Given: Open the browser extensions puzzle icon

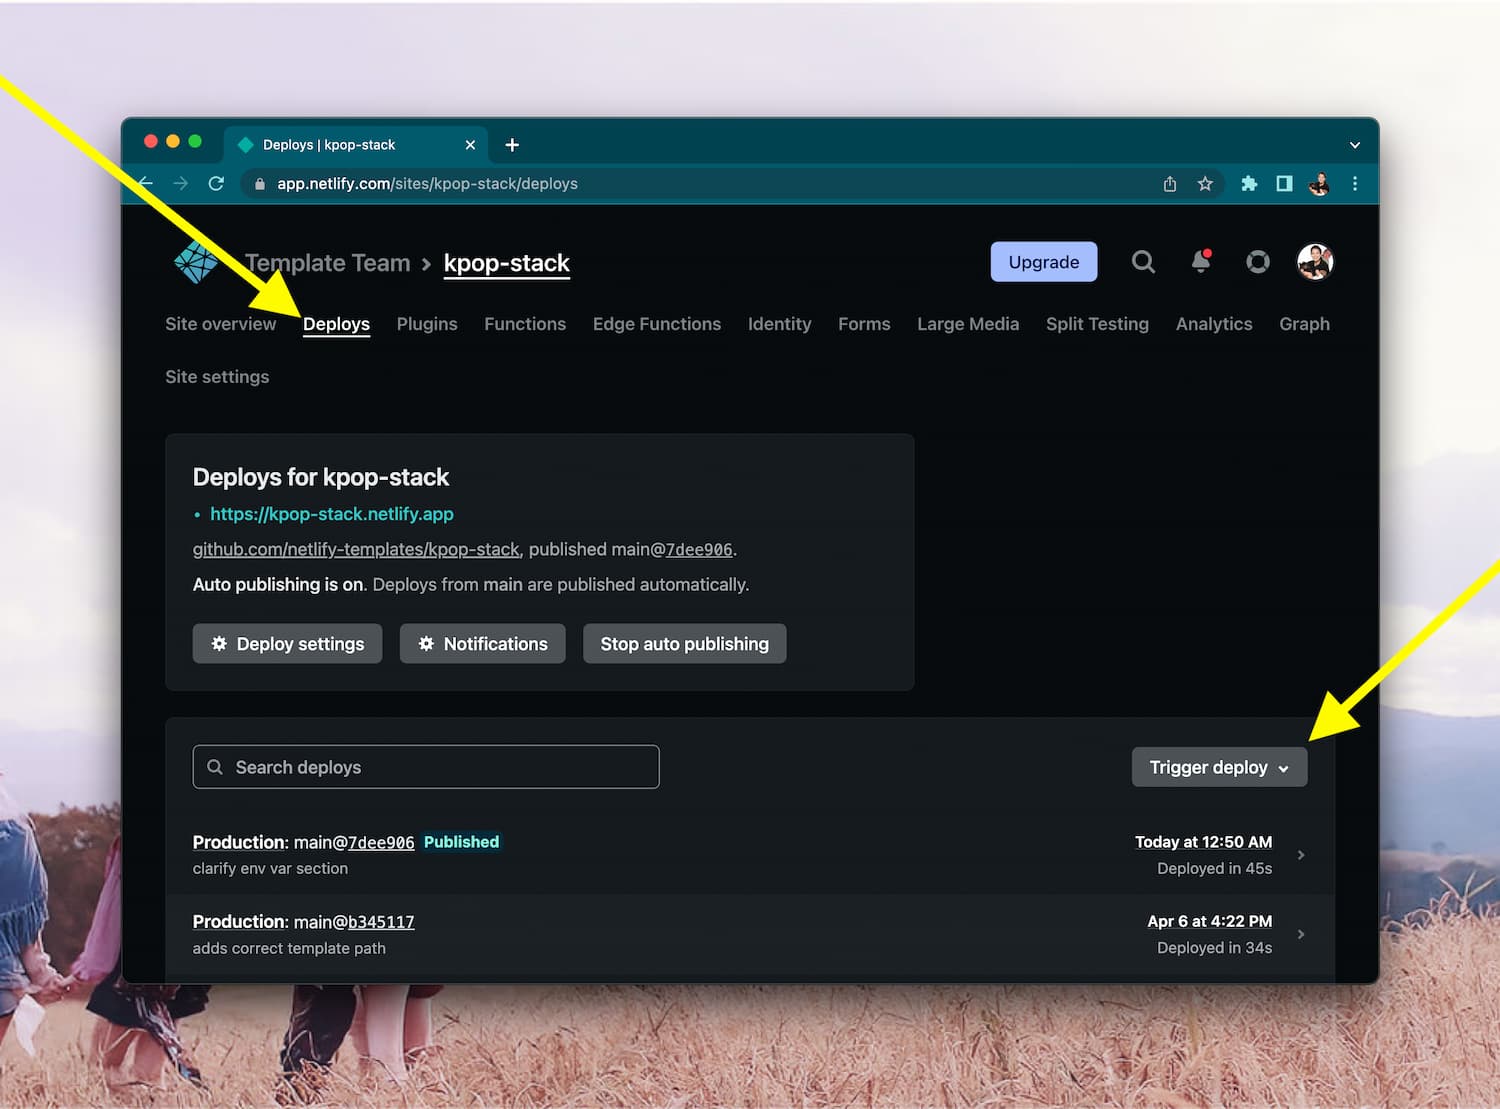Looking at the screenshot, I should coord(1249,184).
